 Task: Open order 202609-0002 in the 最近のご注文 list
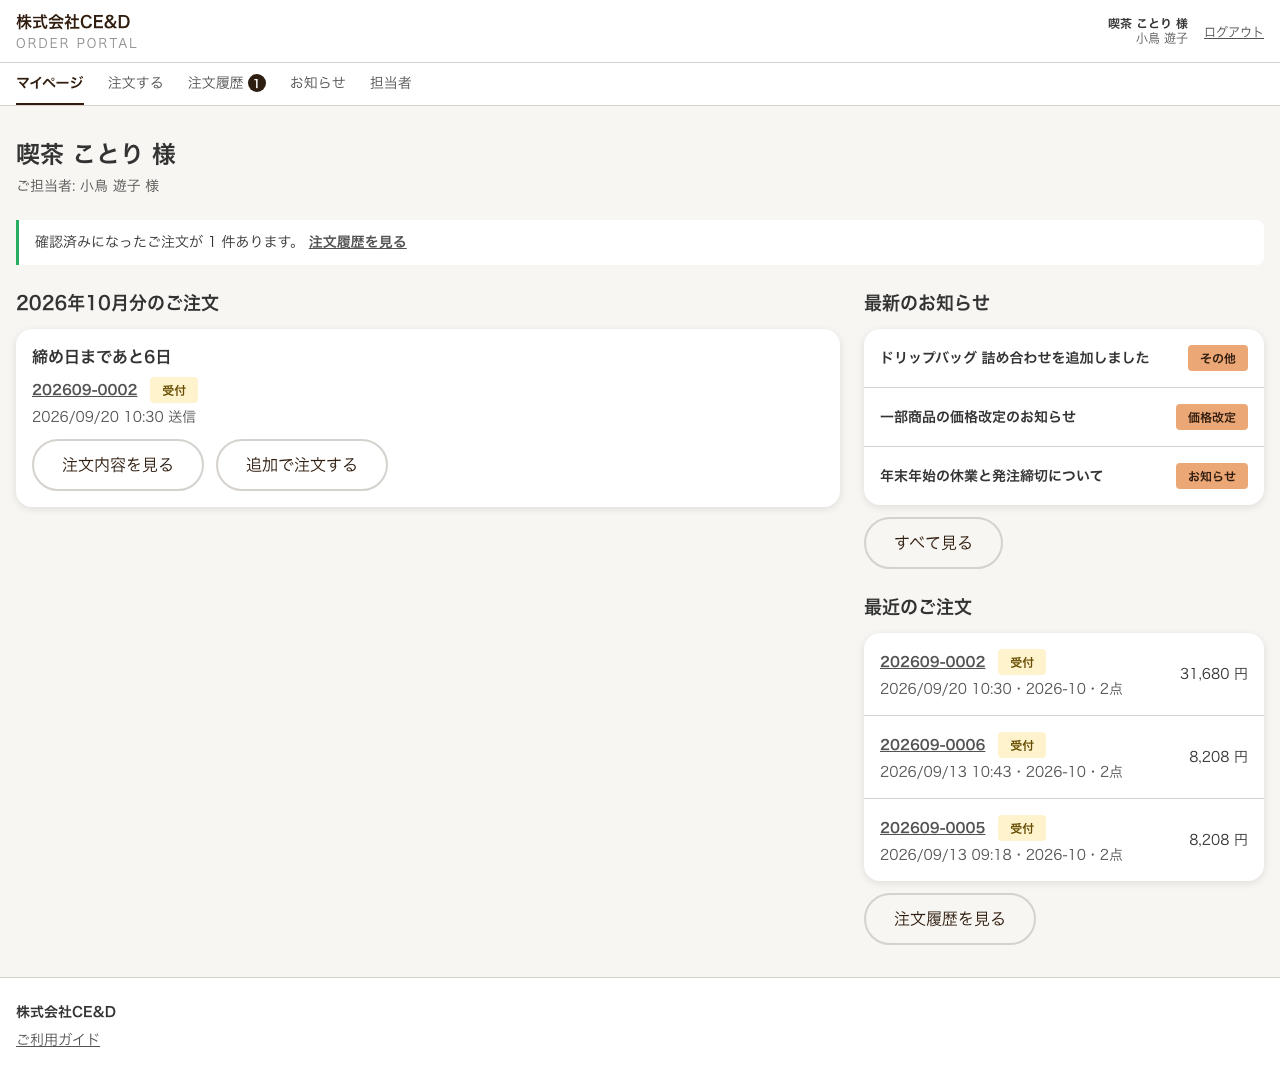(x=933, y=662)
